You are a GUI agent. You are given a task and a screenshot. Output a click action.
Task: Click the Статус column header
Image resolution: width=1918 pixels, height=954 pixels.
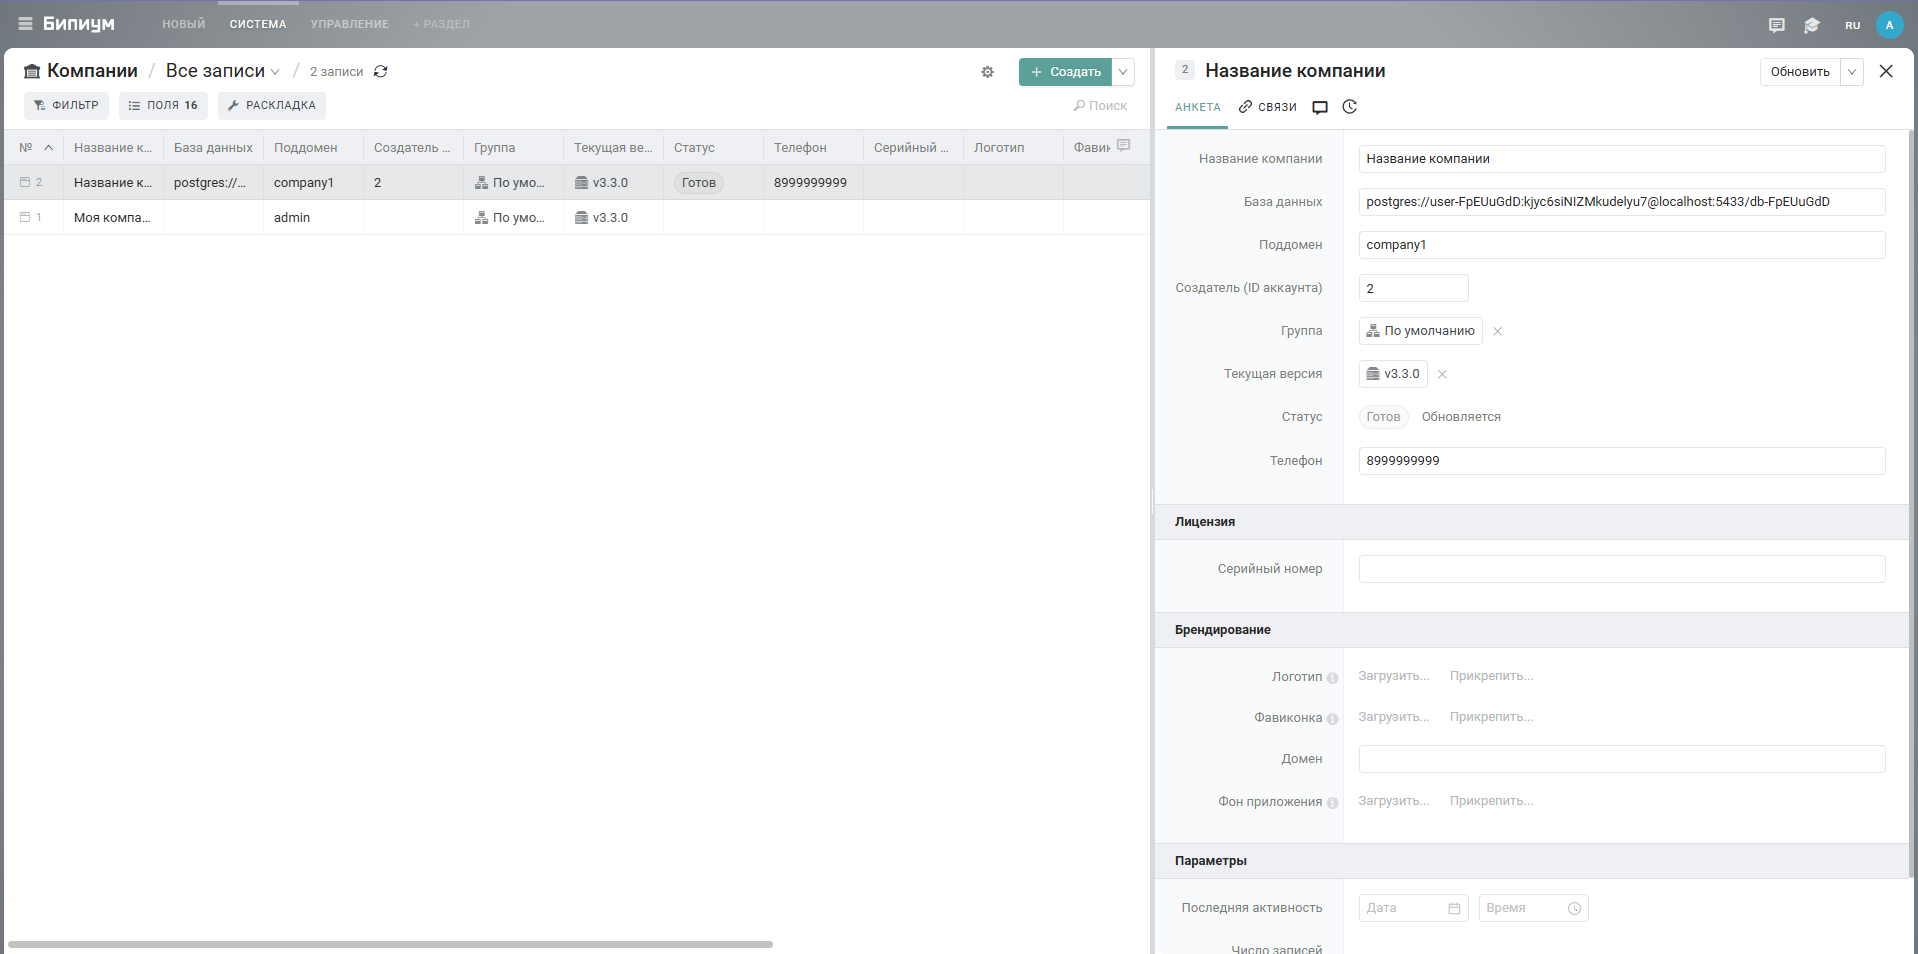coord(713,147)
